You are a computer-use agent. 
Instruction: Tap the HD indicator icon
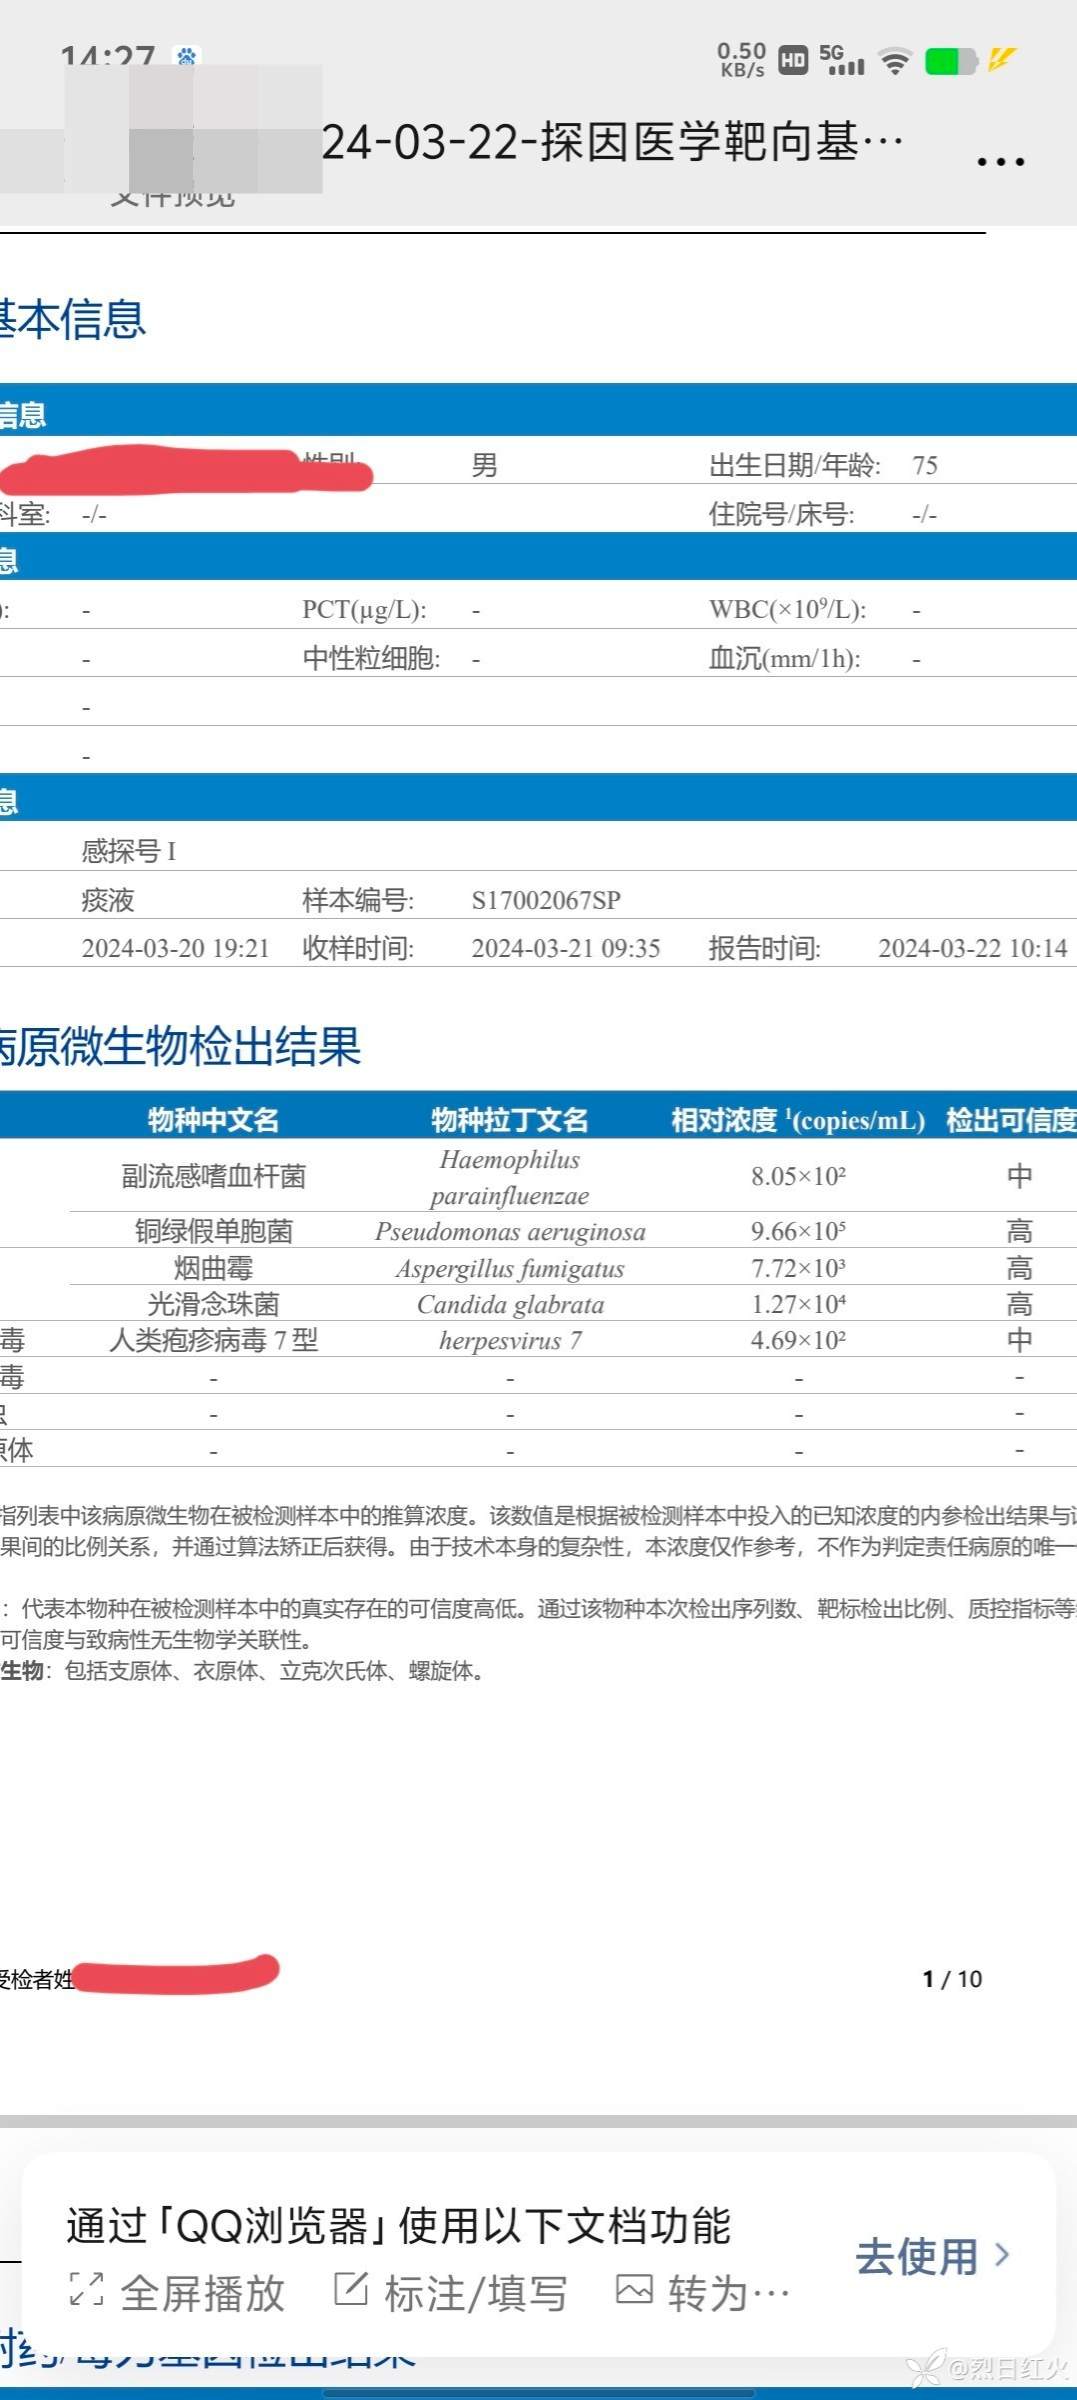[x=793, y=62]
